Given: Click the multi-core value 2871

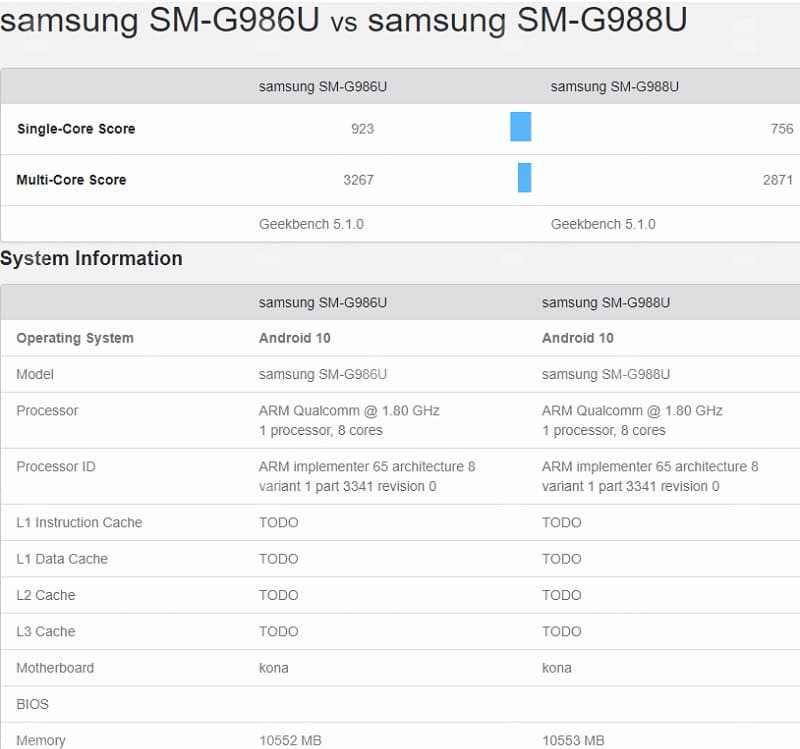Looking at the screenshot, I should (x=778, y=180).
